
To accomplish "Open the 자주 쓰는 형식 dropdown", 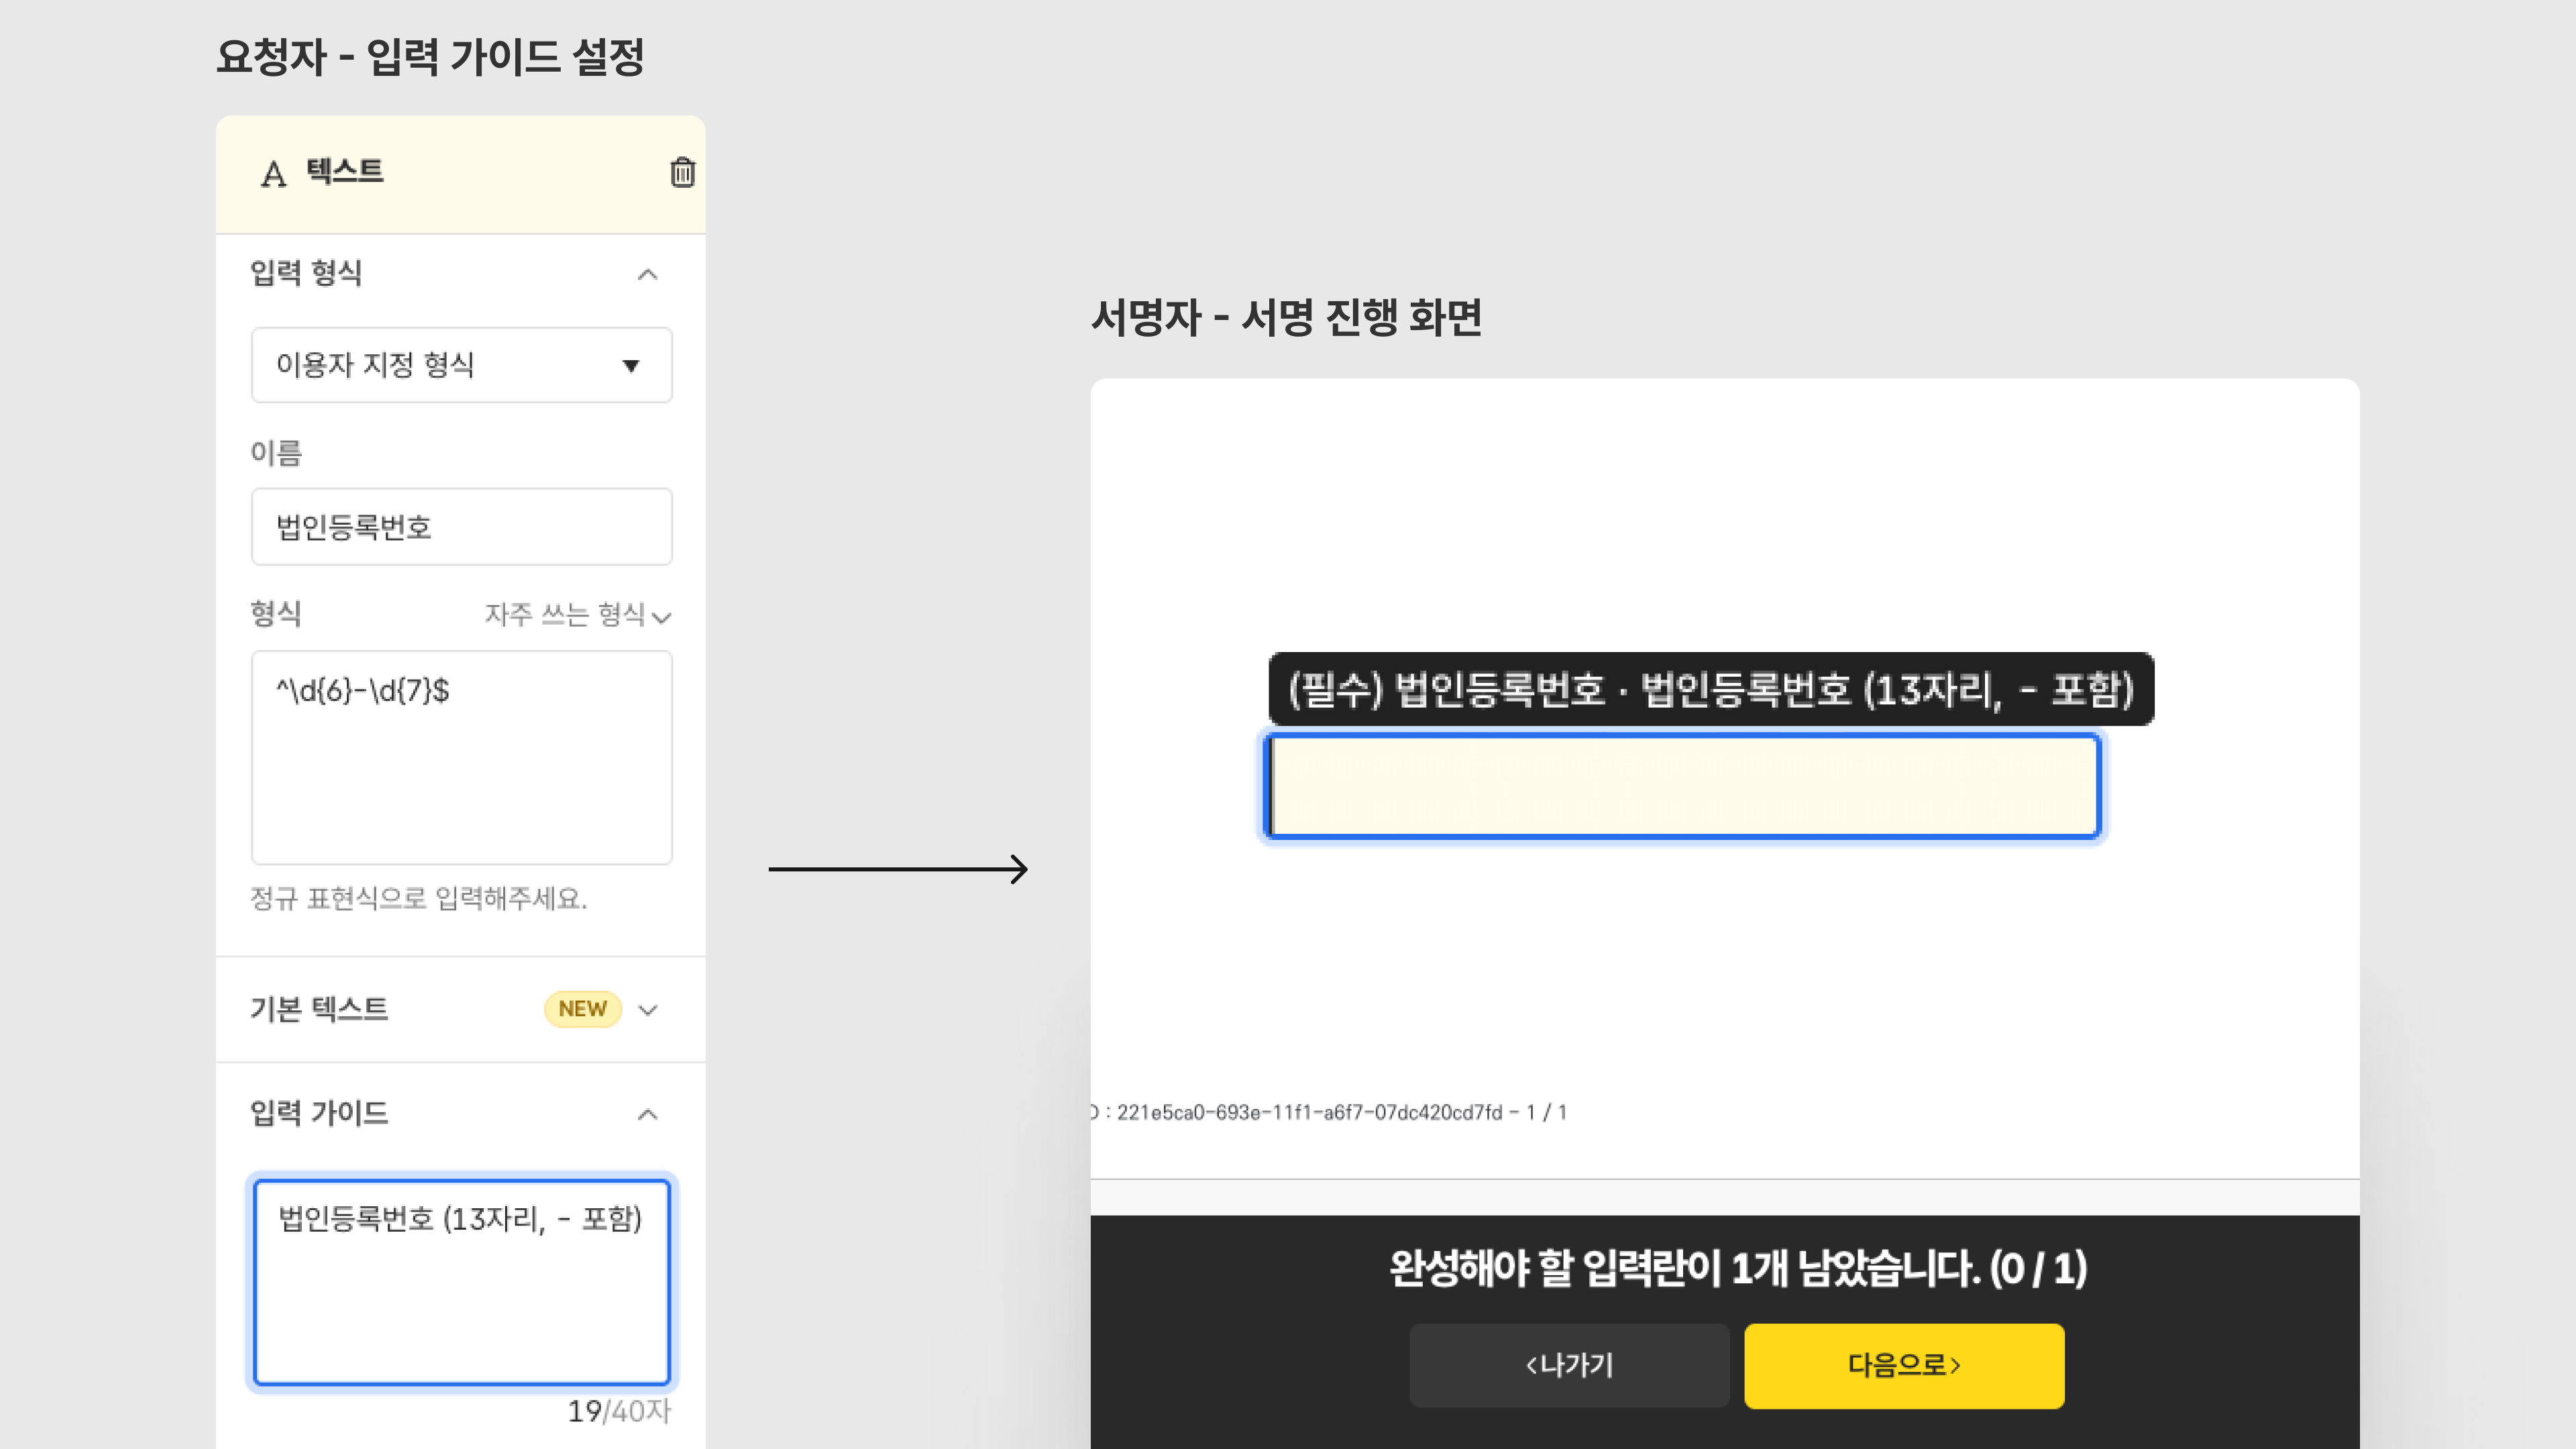I will 578,614.
